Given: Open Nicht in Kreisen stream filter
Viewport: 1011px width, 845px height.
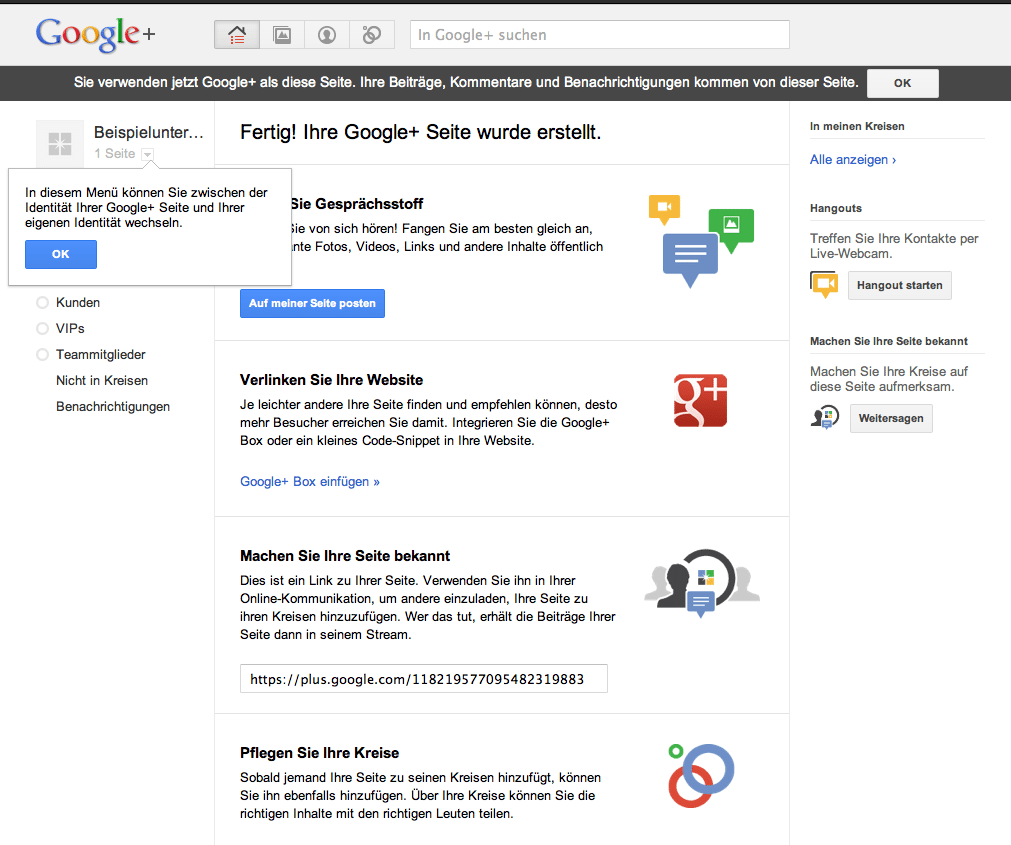Looking at the screenshot, I should pos(102,380).
